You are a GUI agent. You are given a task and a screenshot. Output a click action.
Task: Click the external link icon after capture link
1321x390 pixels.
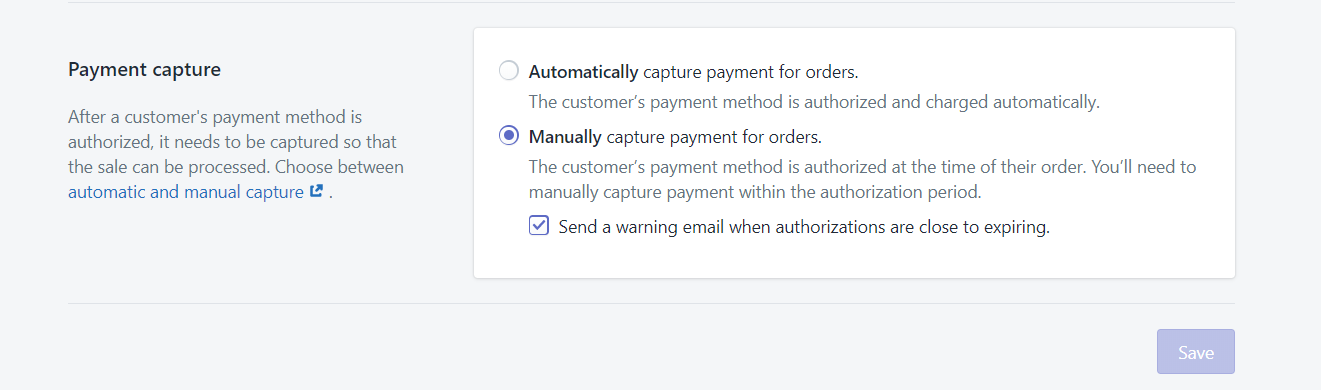pos(316,191)
